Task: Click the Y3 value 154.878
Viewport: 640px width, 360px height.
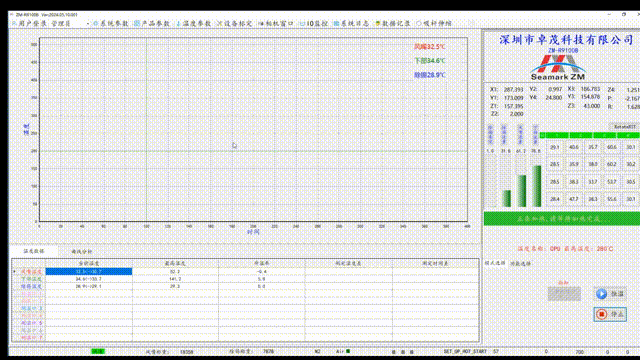Action: [x=590, y=97]
